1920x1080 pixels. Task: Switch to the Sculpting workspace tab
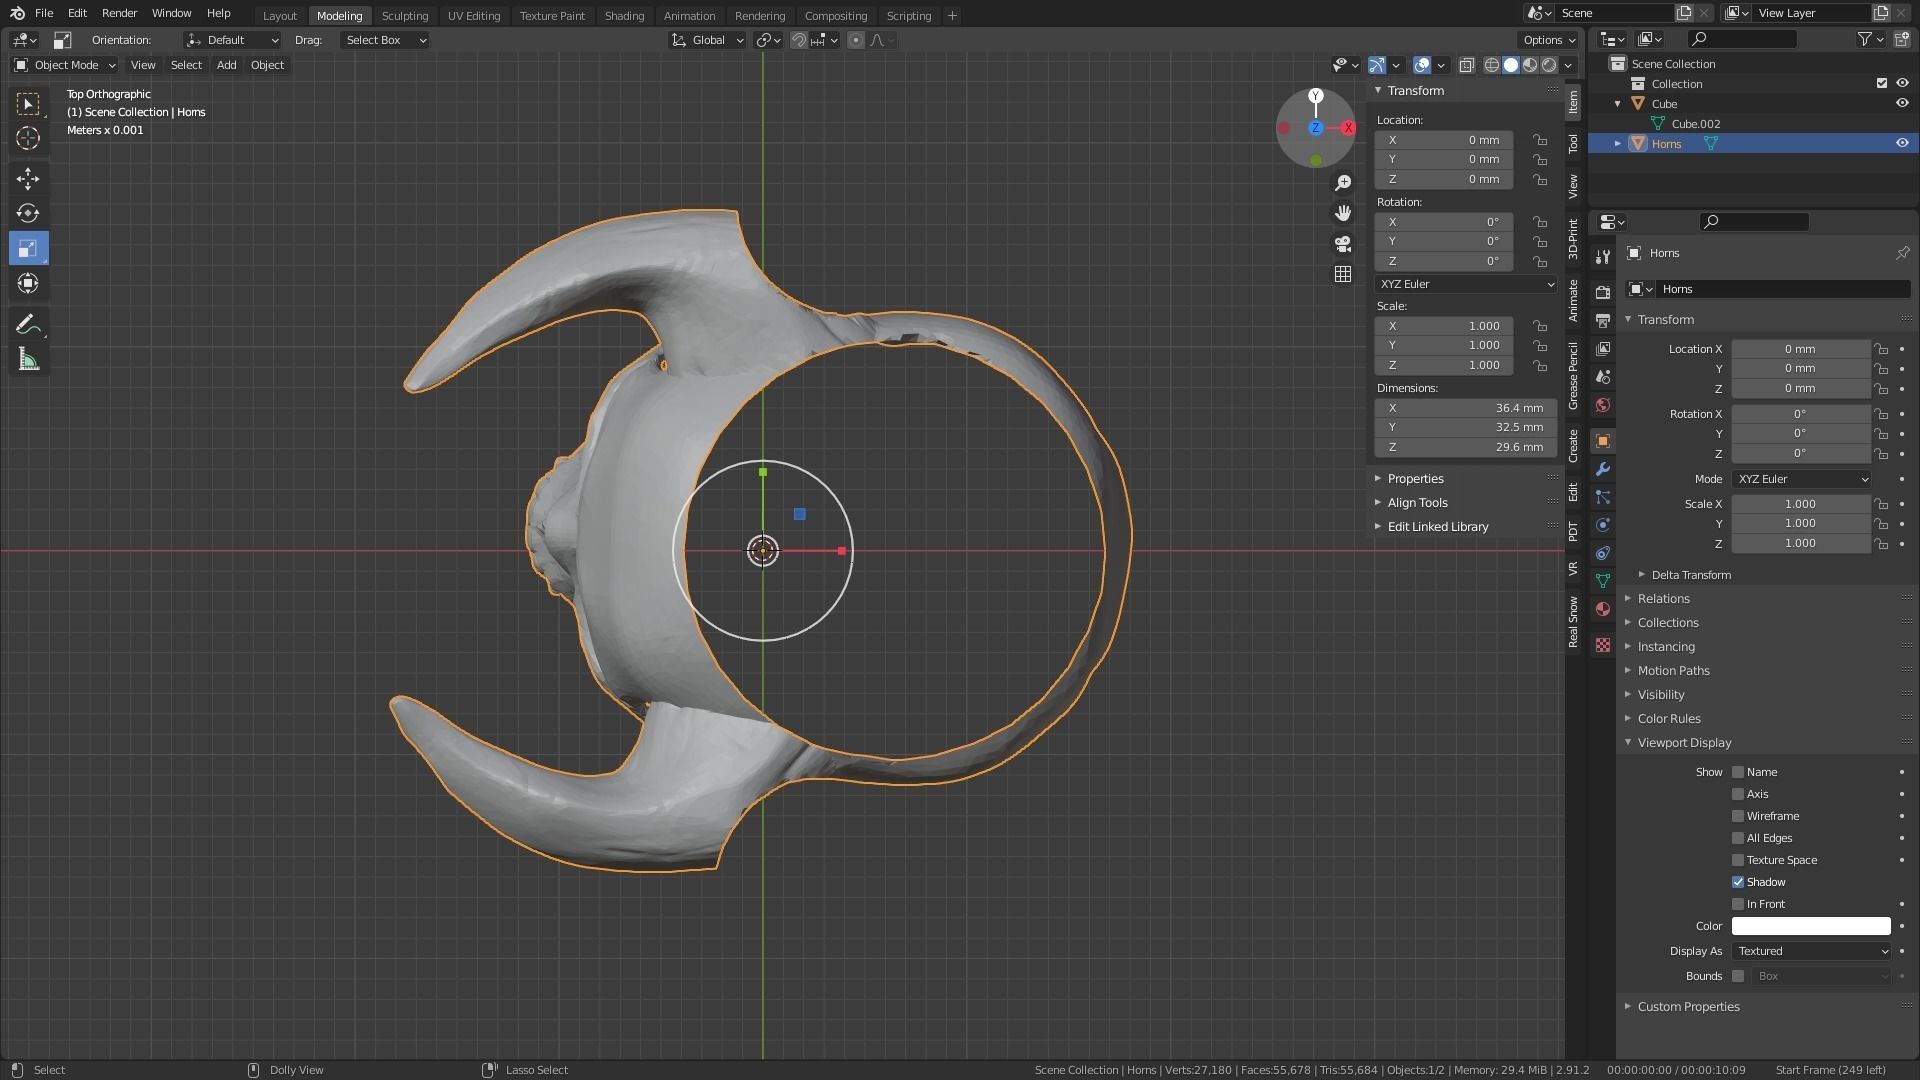click(404, 15)
